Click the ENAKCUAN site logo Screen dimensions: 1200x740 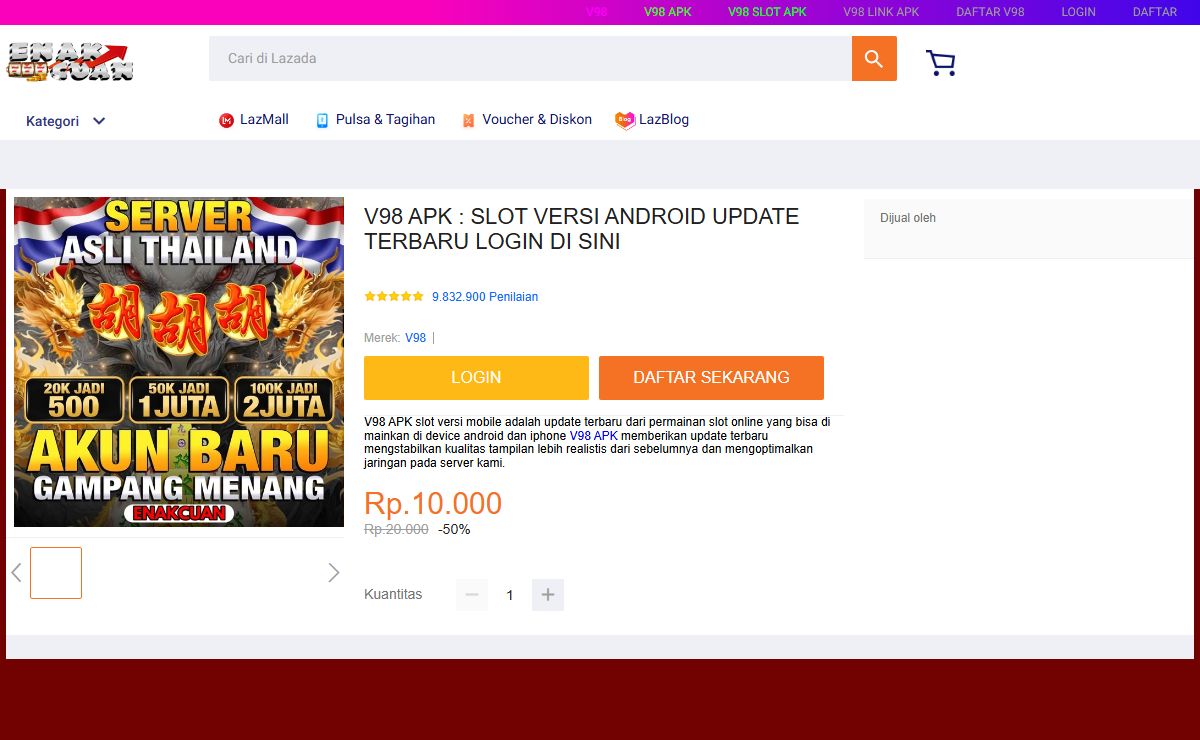[x=70, y=61]
